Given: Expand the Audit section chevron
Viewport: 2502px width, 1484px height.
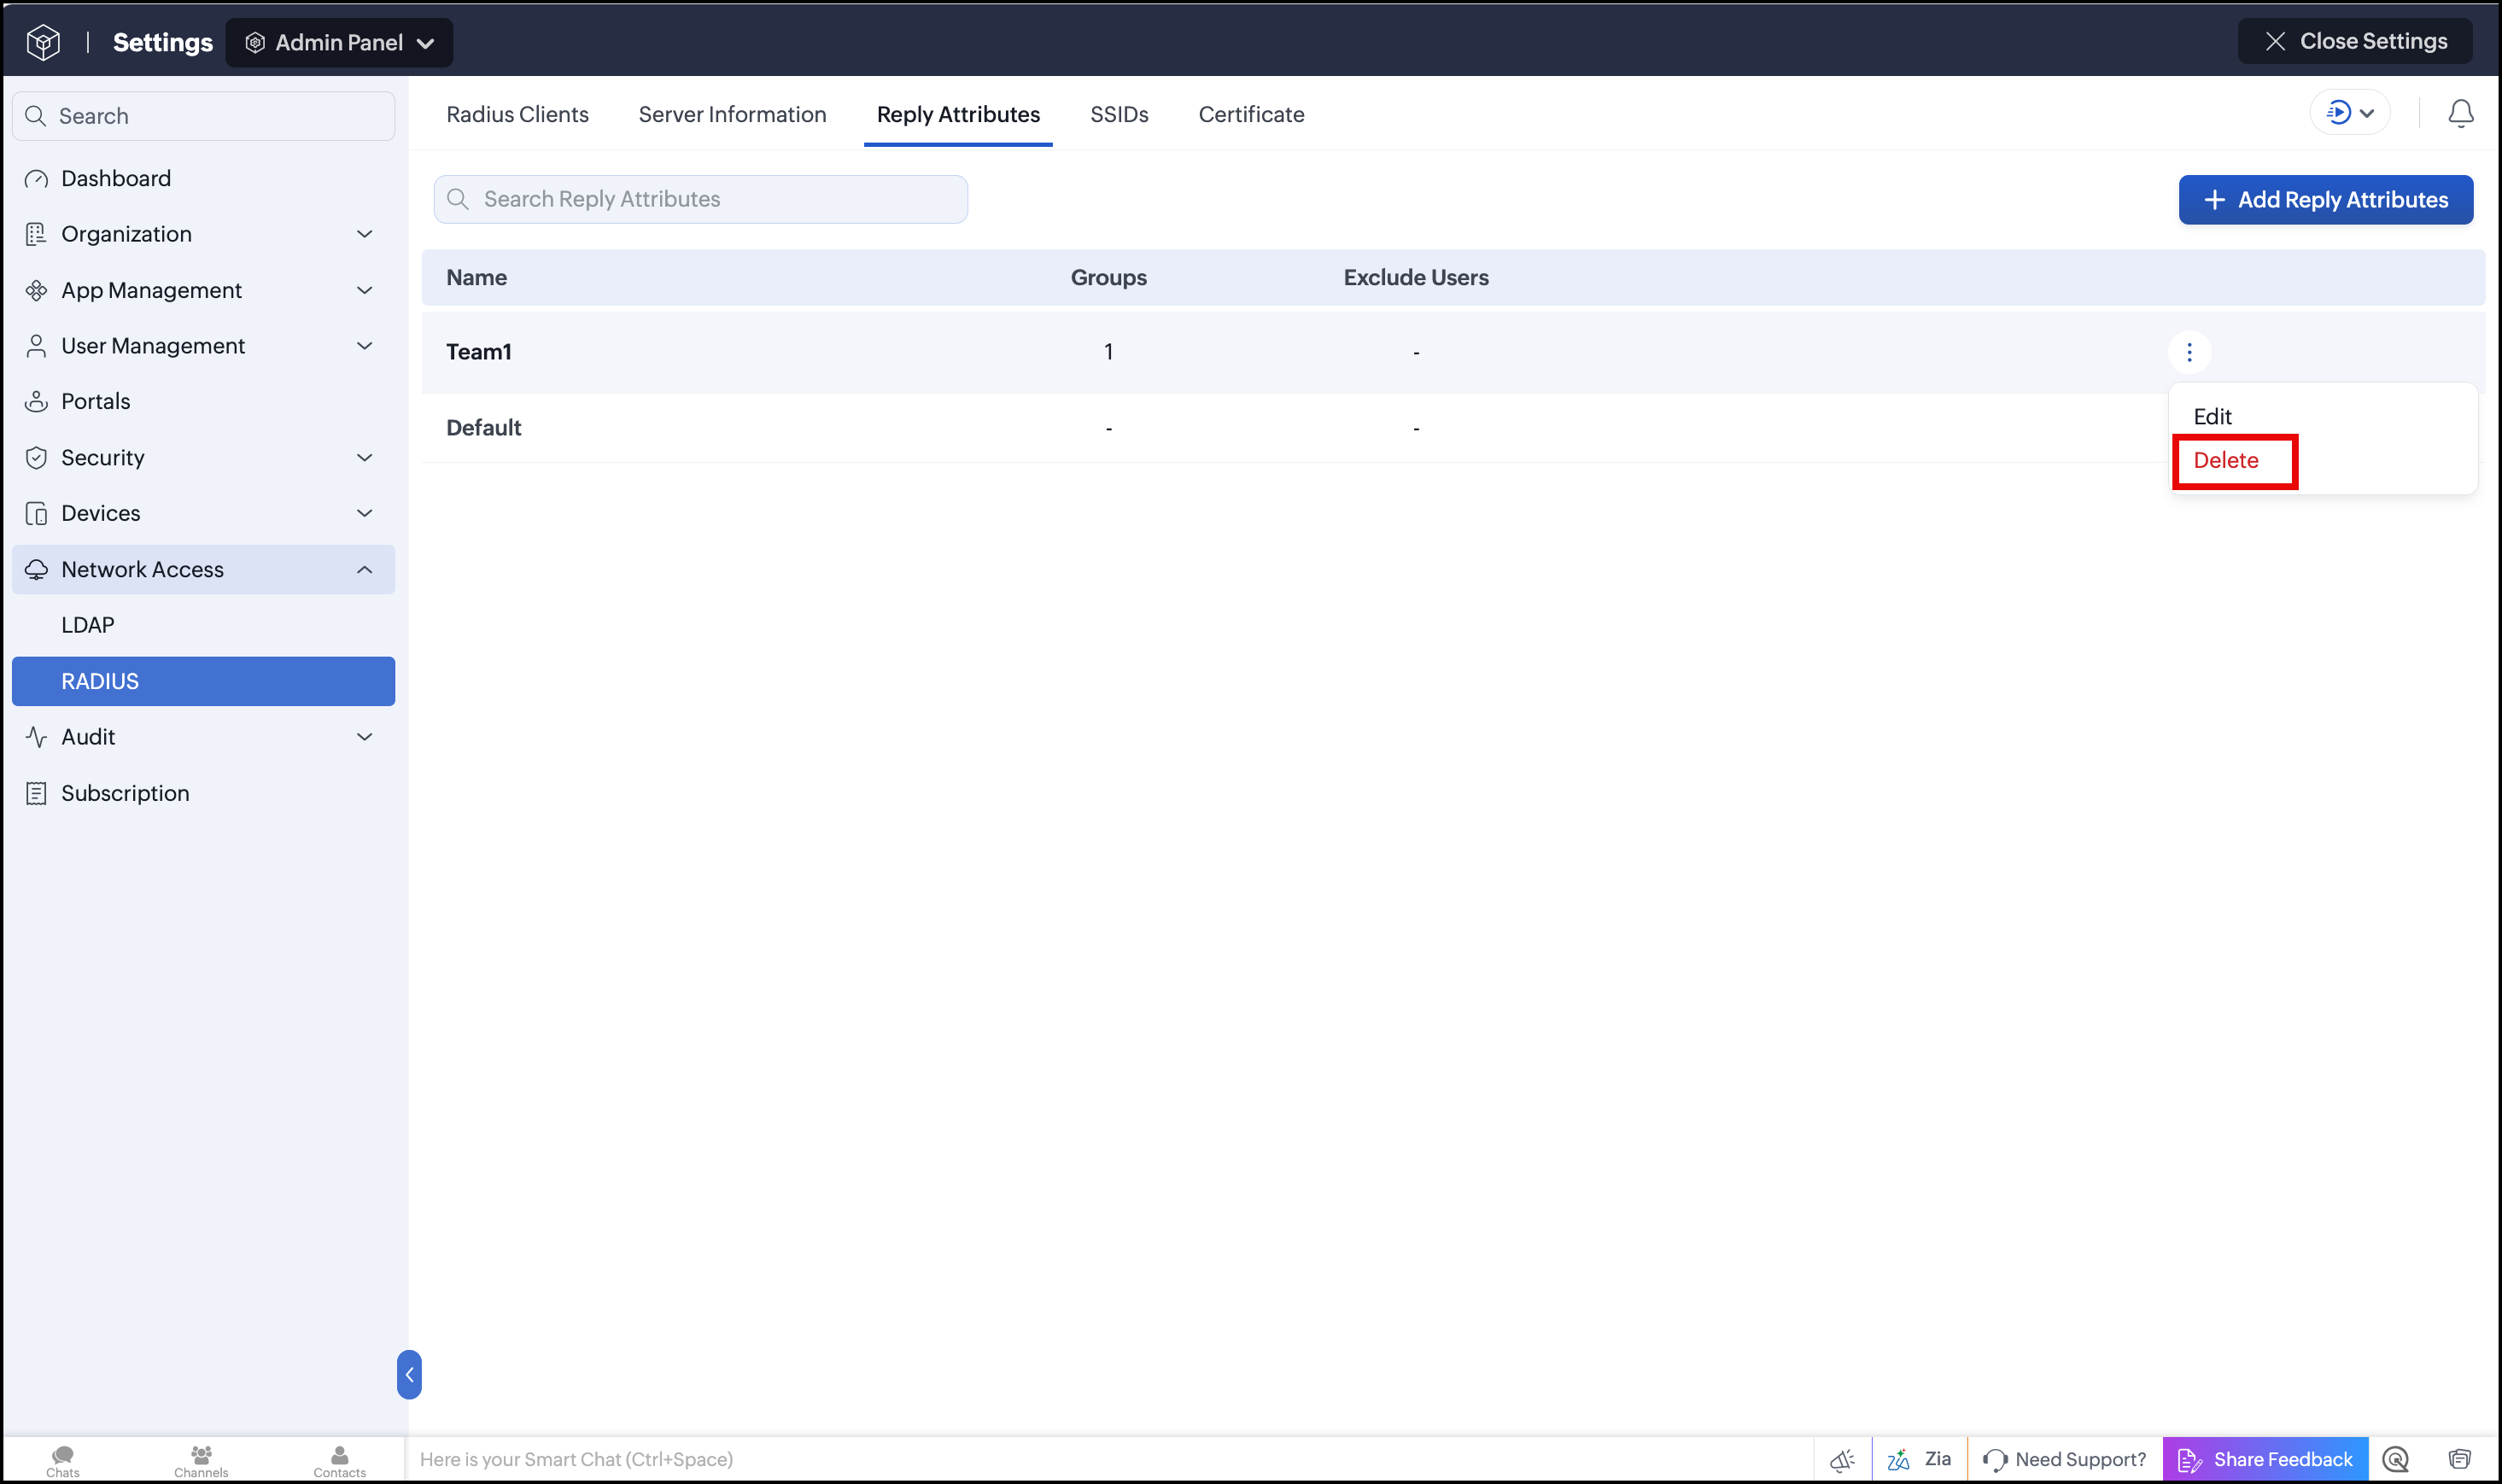Looking at the screenshot, I should (x=364, y=737).
